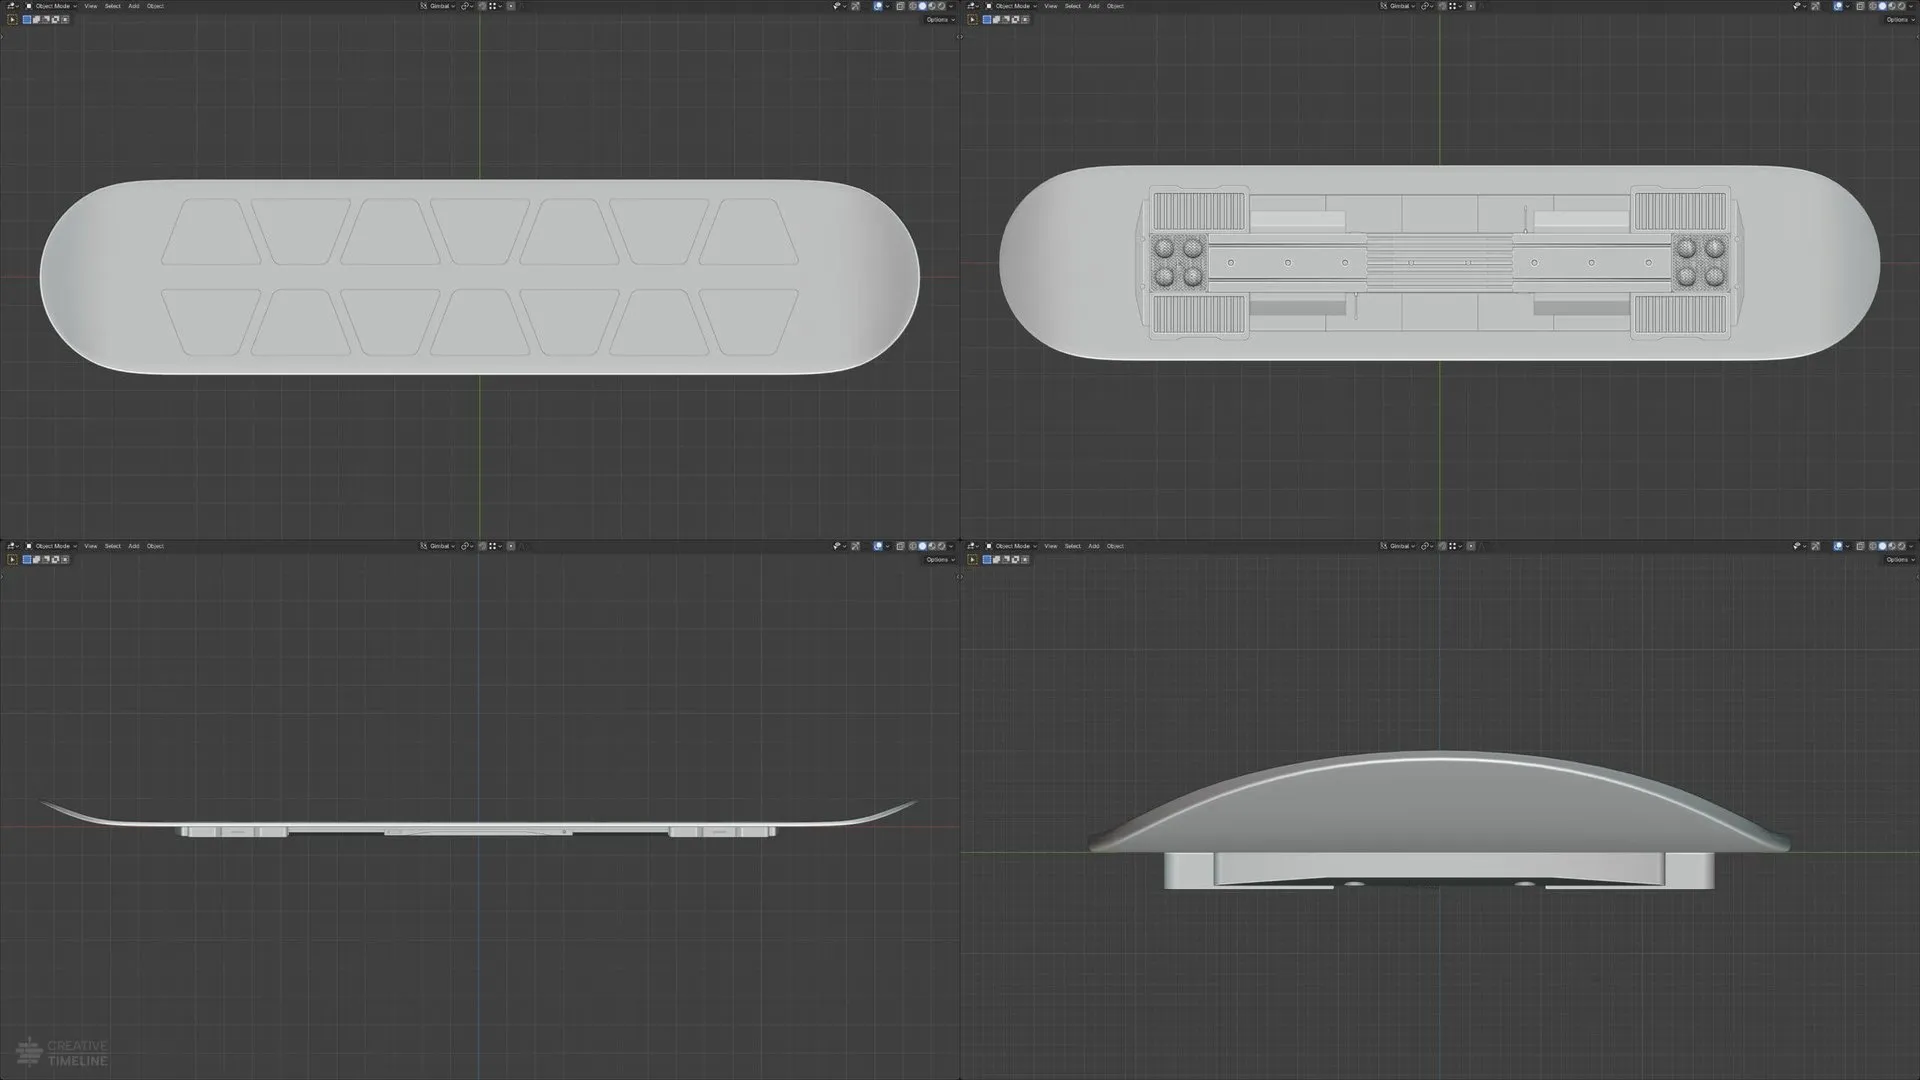
Task: Open Object Mode dropdown in bottom-left viewport
Action: 51,546
